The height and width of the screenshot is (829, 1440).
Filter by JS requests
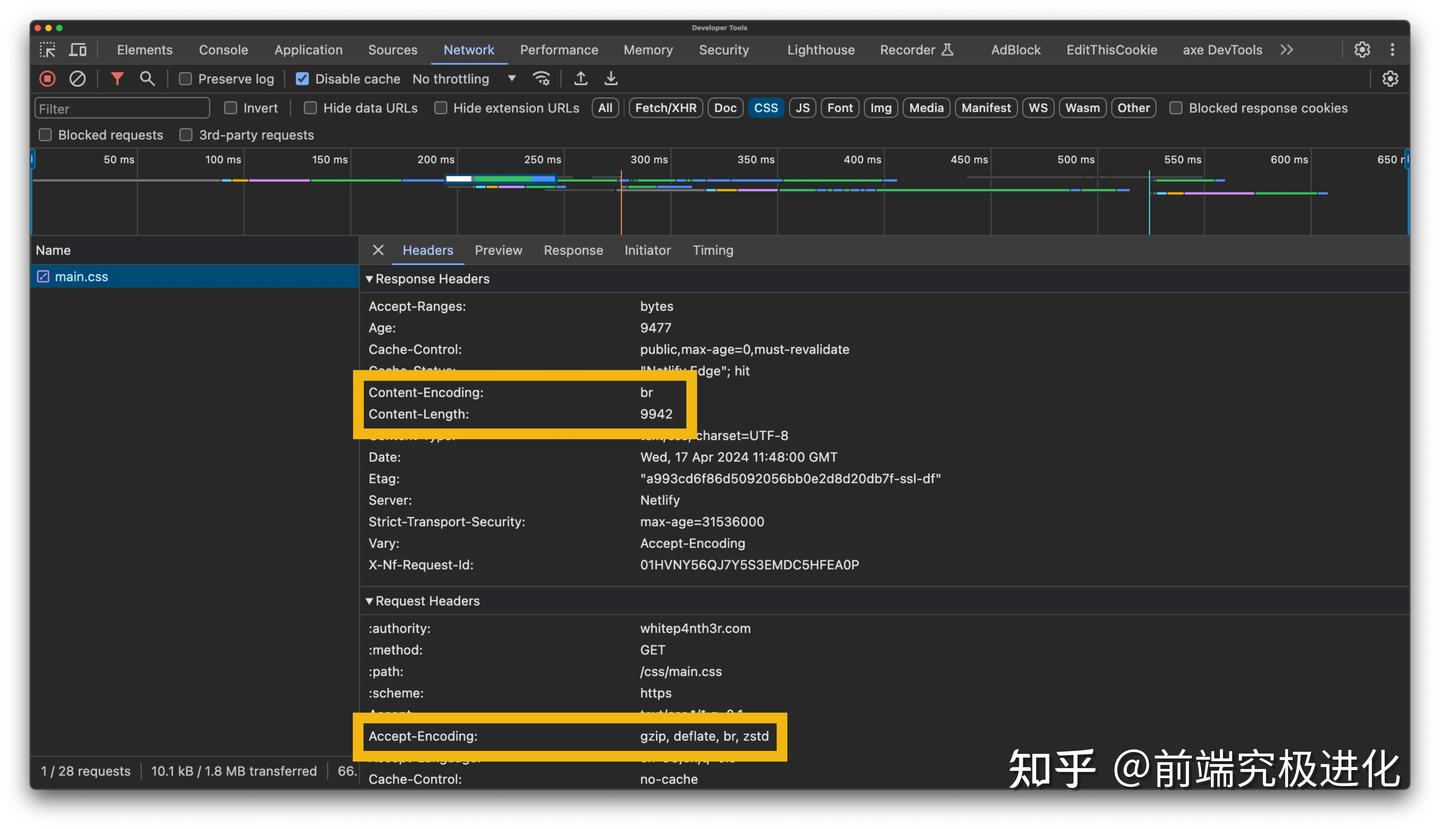[x=802, y=108]
